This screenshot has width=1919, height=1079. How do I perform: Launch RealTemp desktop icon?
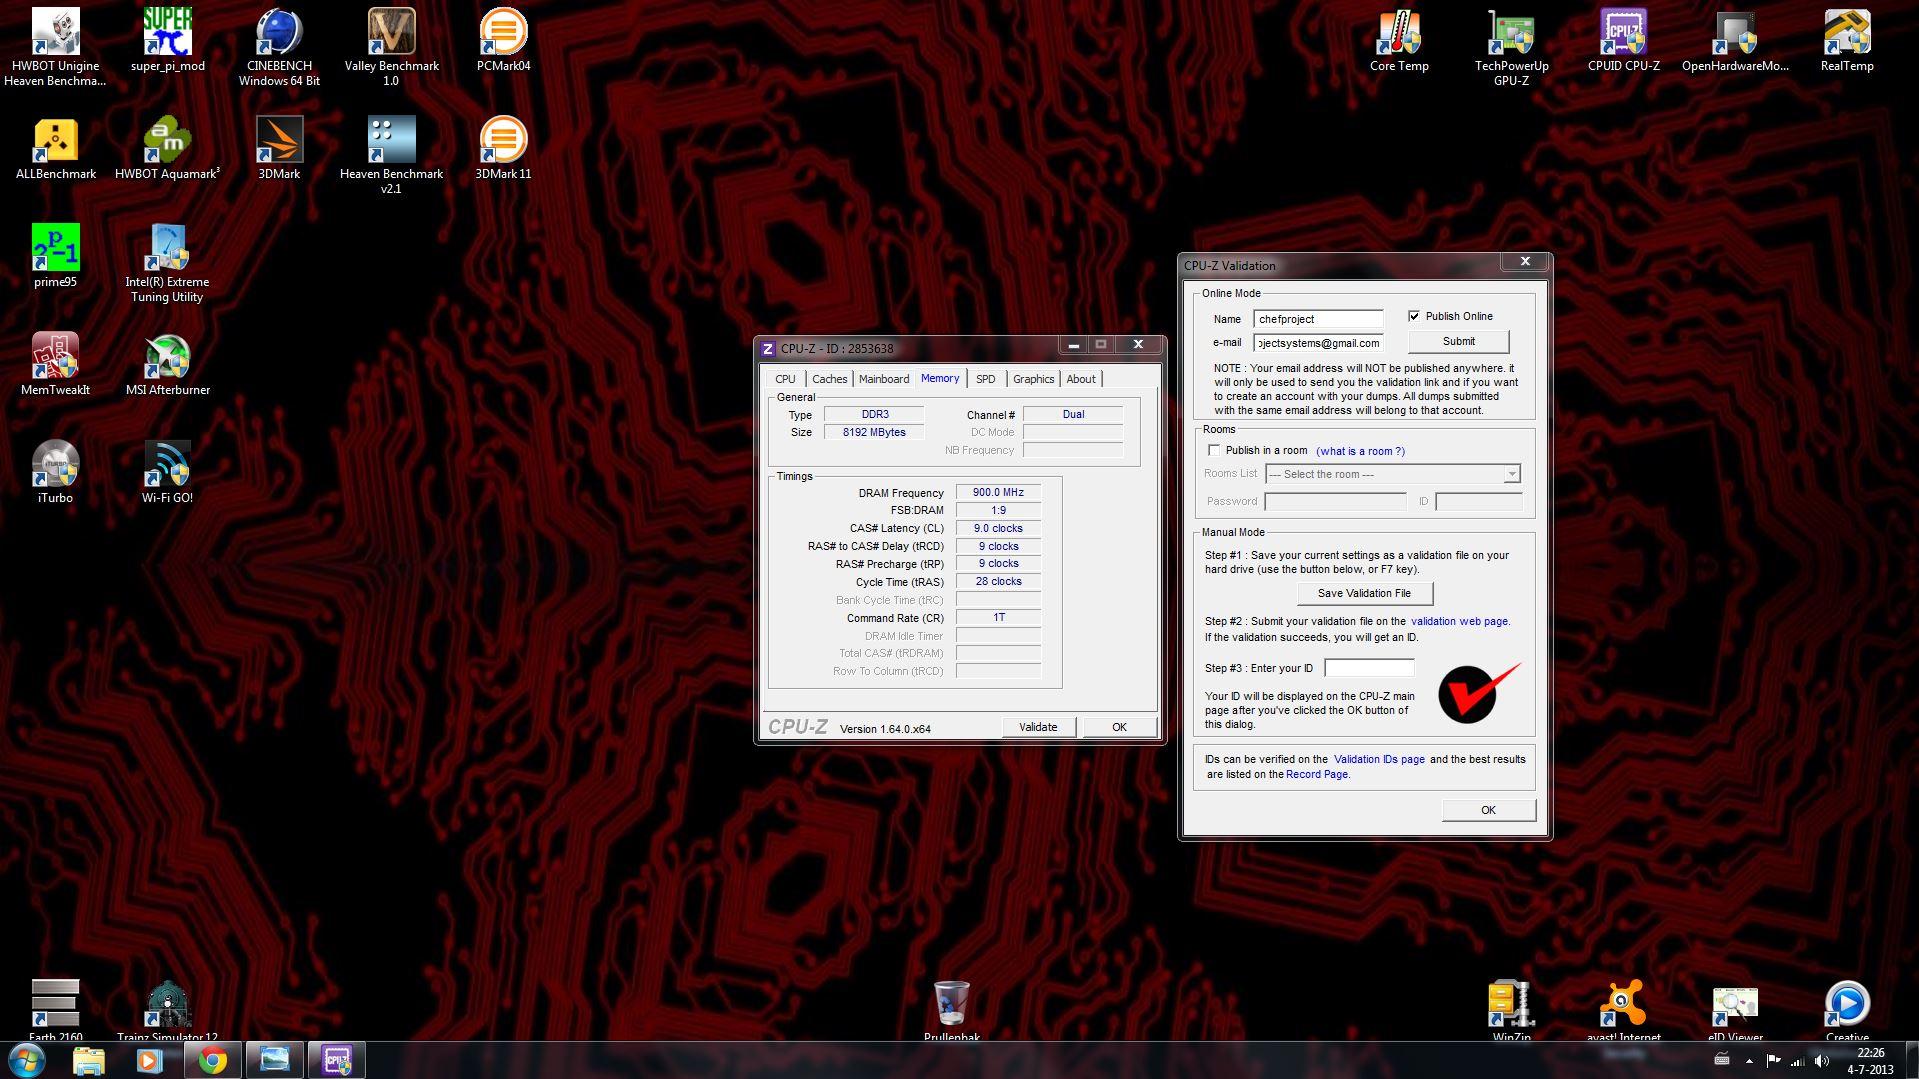(1847, 40)
